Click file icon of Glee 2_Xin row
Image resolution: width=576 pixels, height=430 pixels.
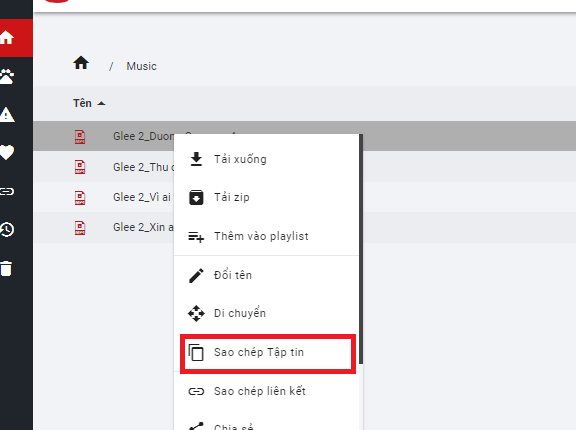click(x=80, y=228)
